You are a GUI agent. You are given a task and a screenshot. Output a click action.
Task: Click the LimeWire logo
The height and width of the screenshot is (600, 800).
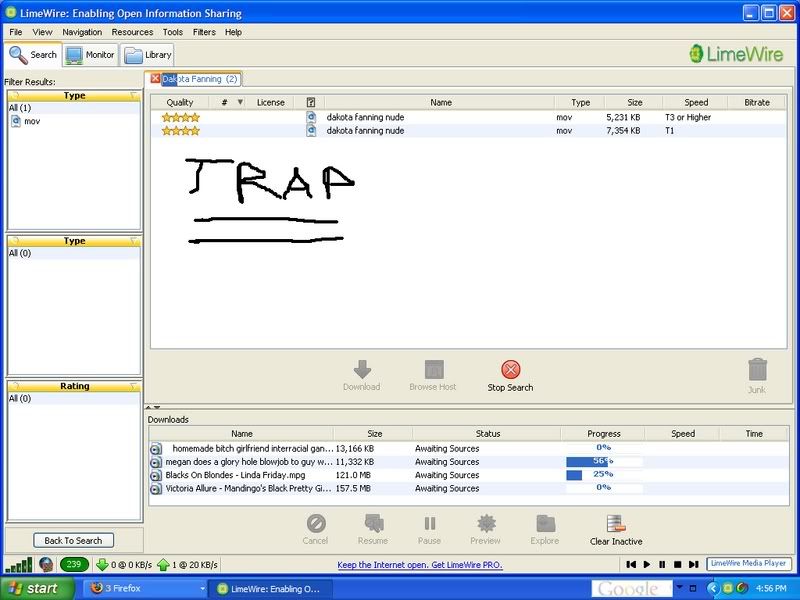pos(736,54)
